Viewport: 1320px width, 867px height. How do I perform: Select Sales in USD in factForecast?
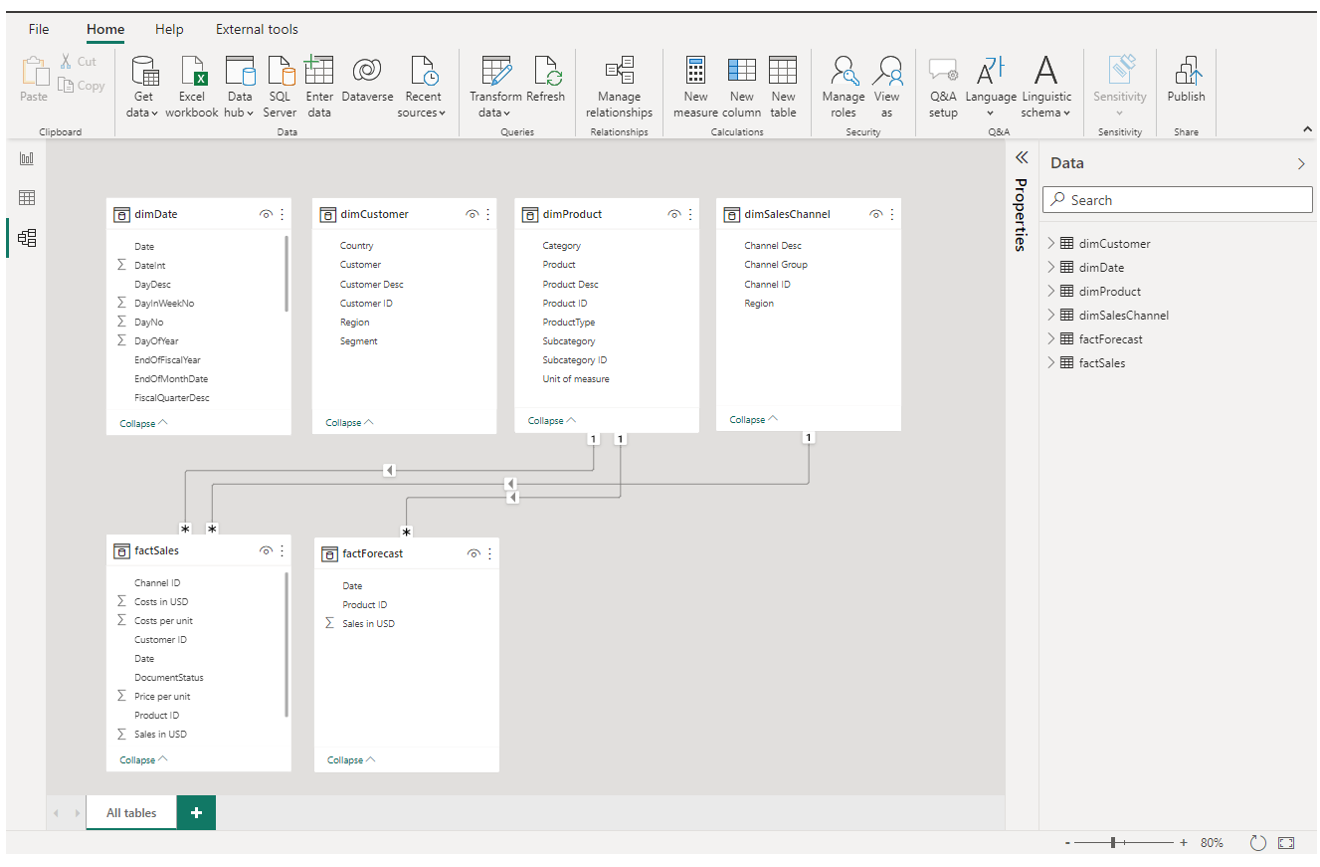368,624
